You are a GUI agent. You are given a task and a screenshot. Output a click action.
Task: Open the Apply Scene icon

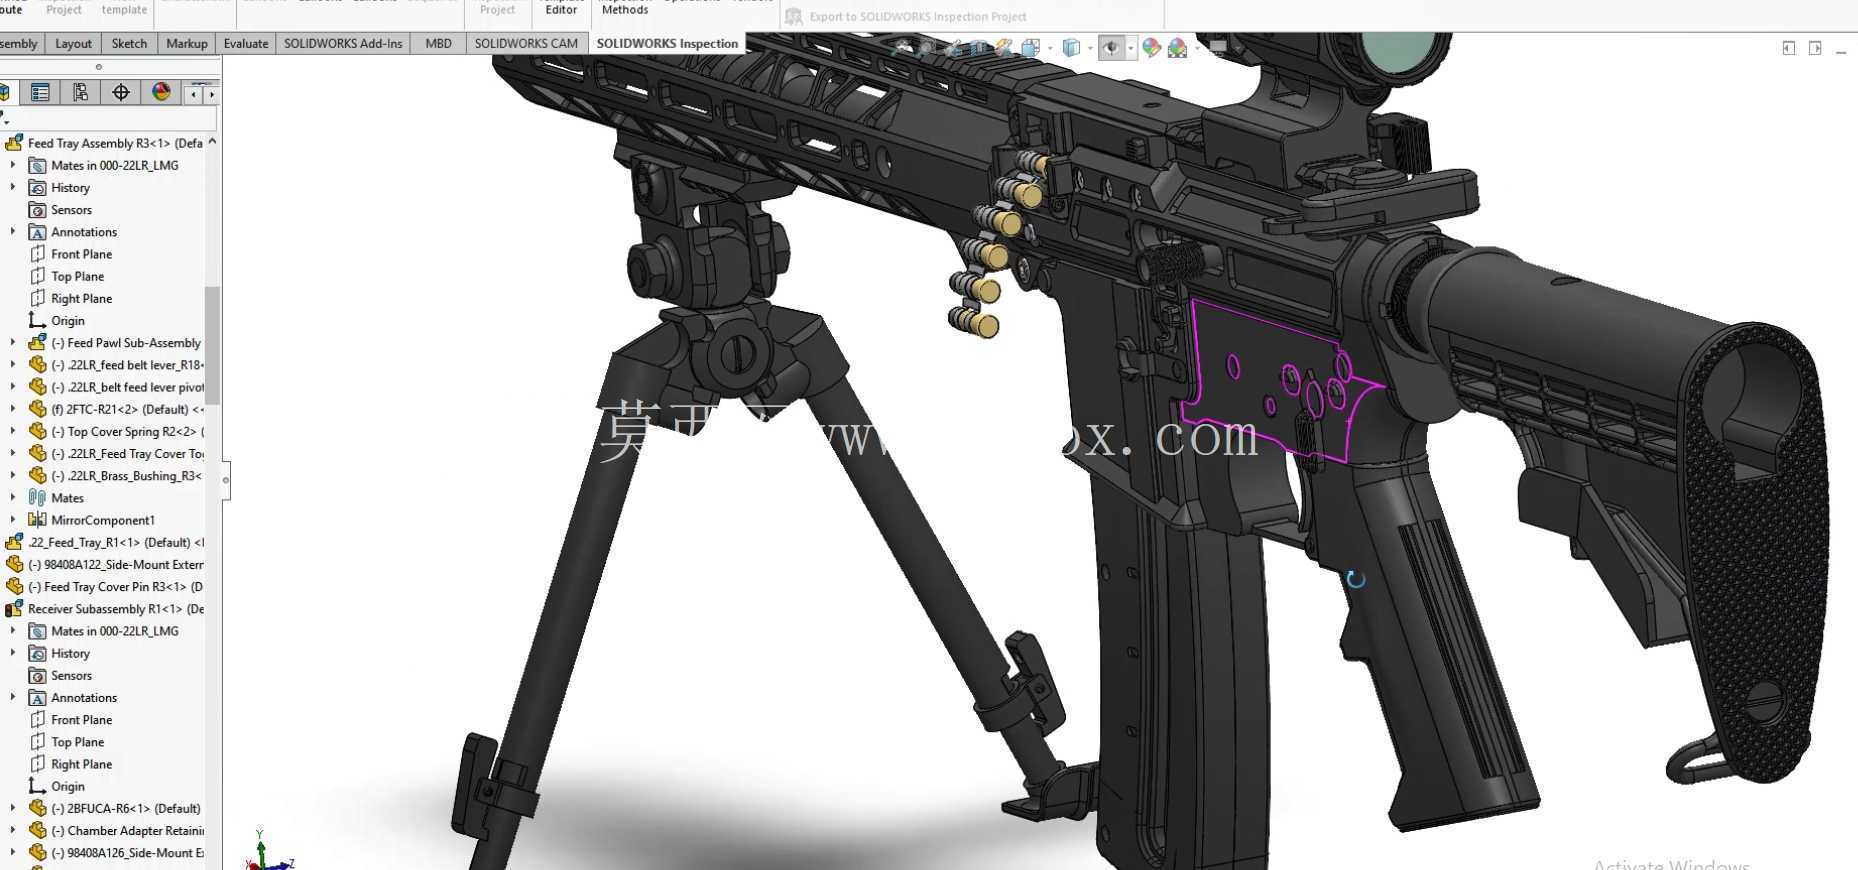click(x=1178, y=47)
